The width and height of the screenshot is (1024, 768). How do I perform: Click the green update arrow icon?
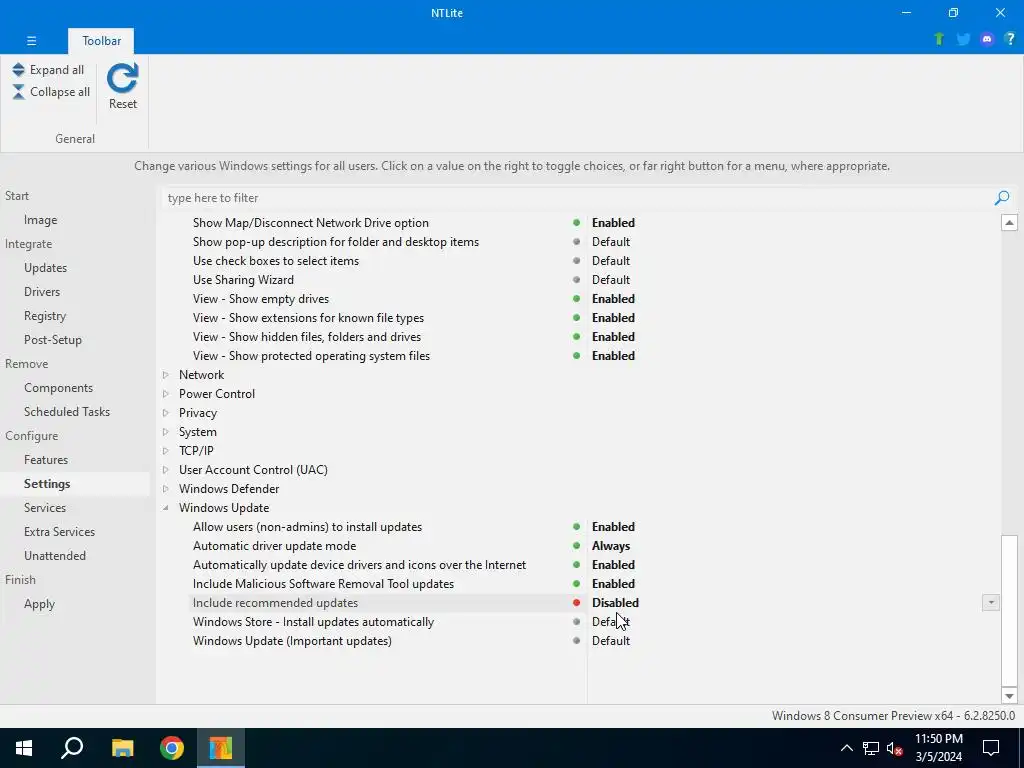coord(939,39)
